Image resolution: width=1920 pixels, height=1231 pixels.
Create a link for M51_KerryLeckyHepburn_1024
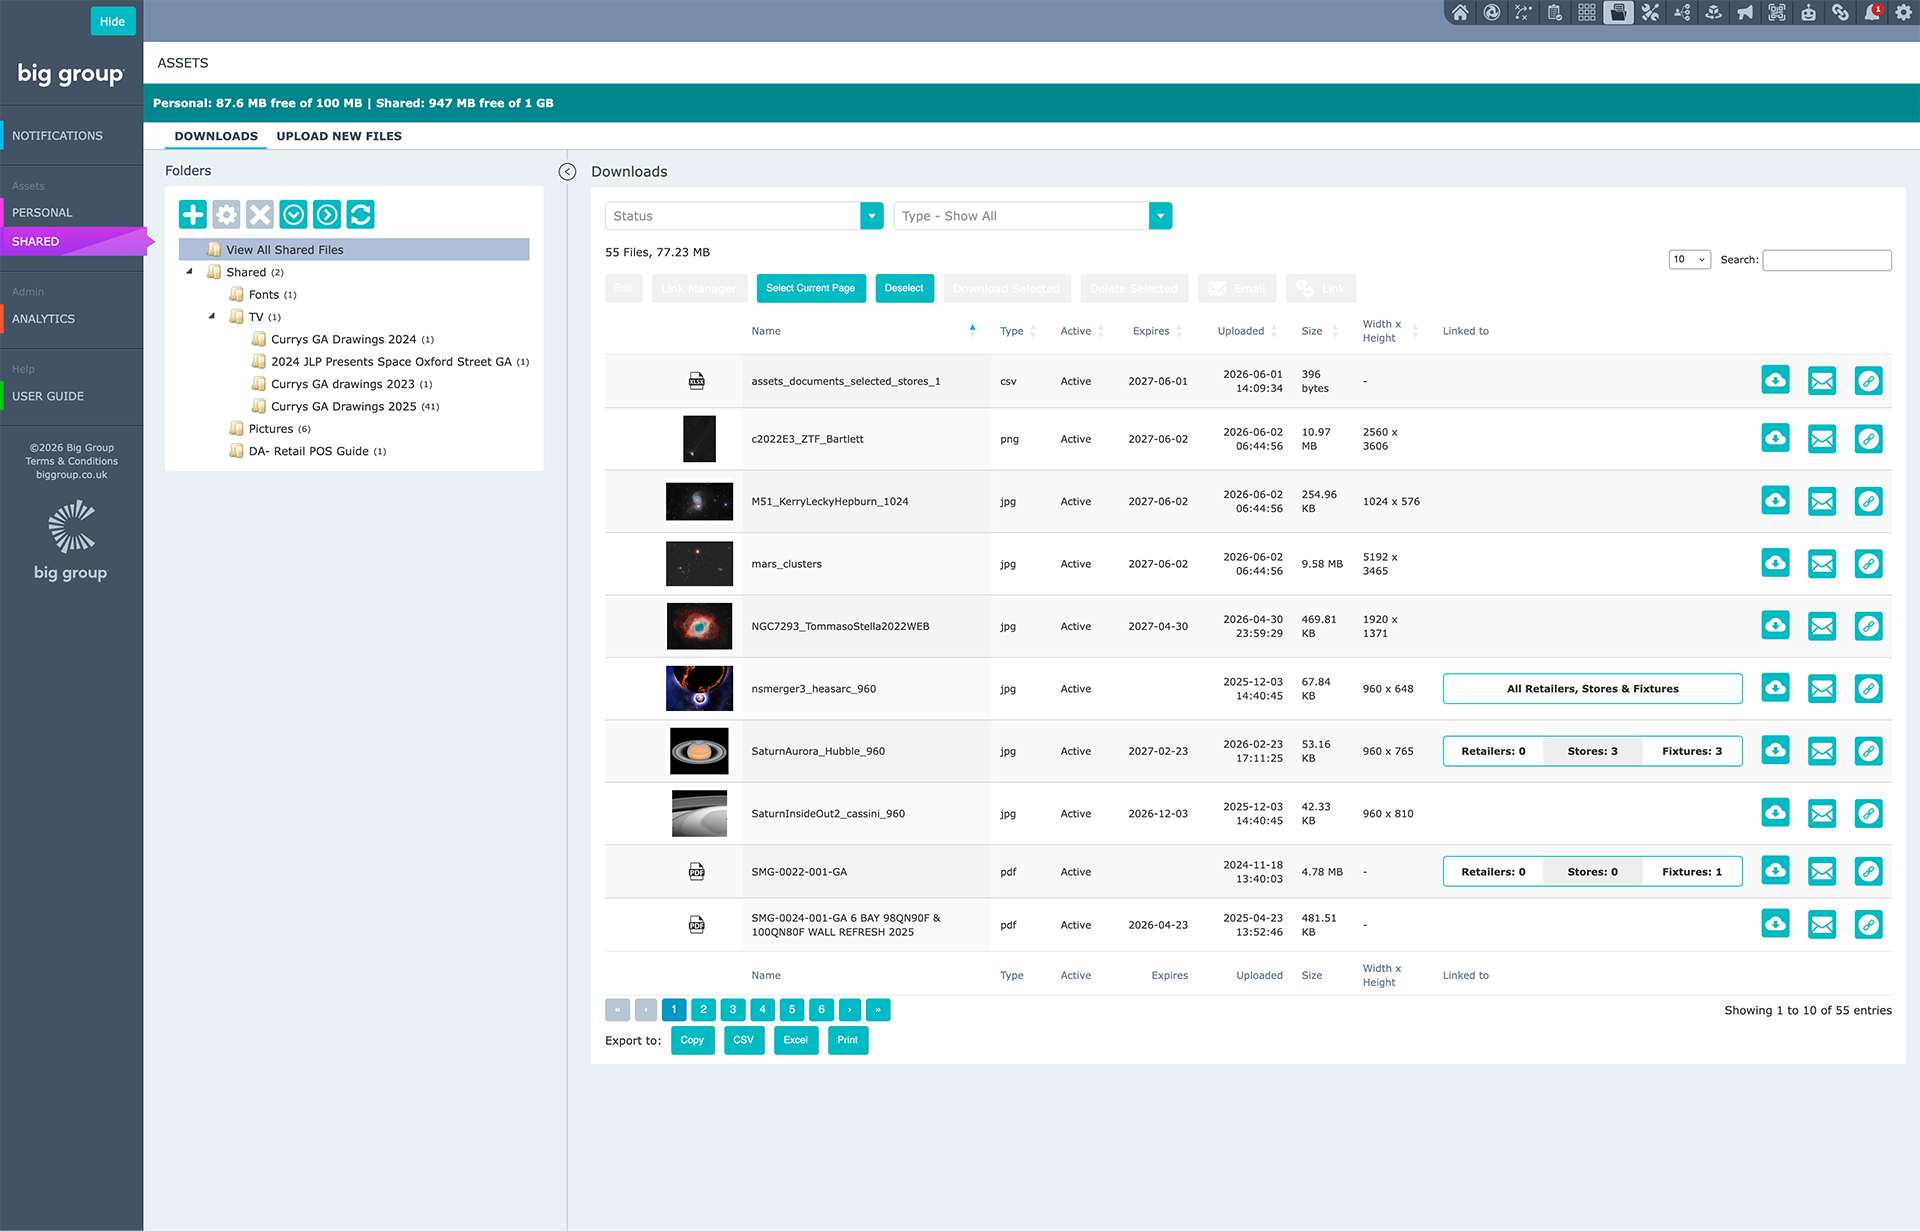point(1868,501)
